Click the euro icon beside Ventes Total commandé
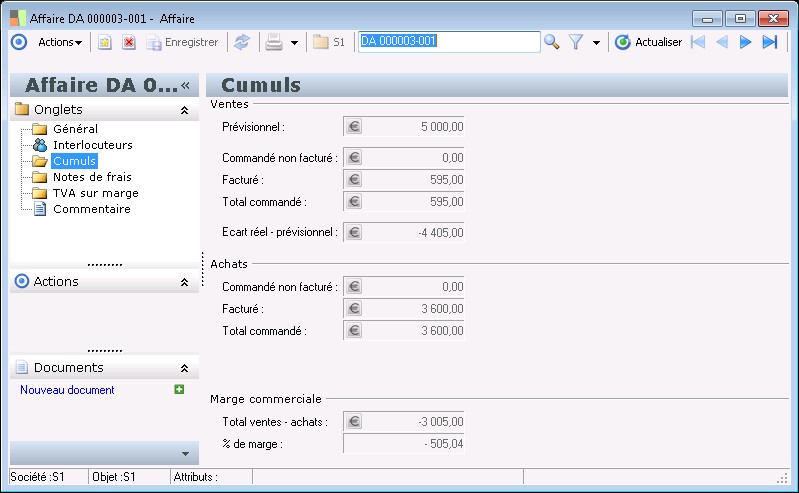 pyautogui.click(x=354, y=201)
